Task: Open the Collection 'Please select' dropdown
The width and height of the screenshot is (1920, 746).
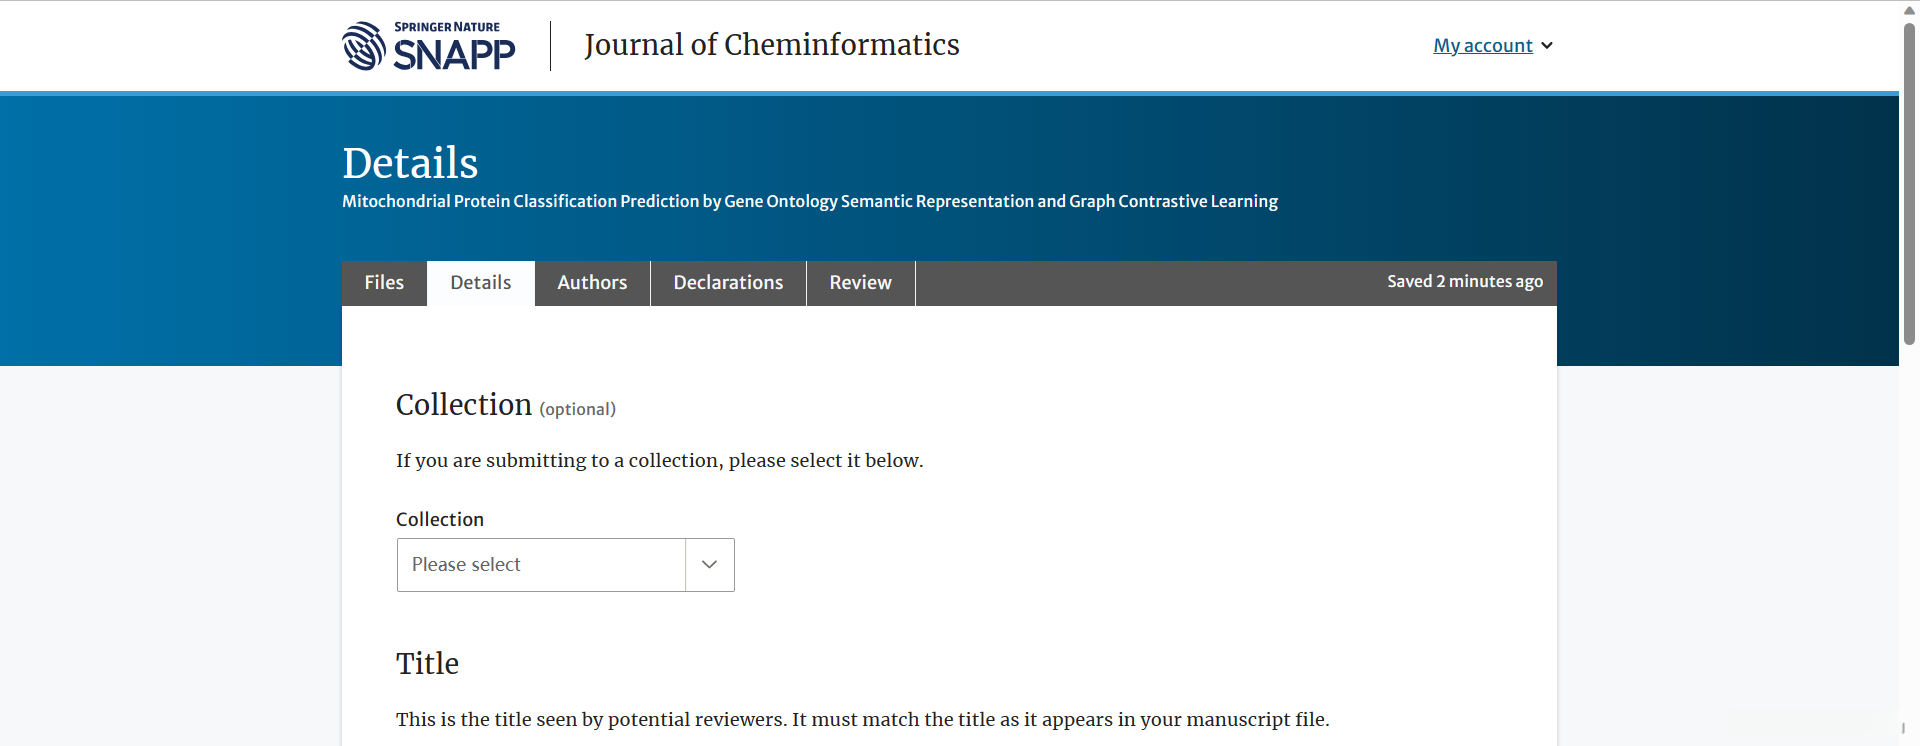Action: coord(541,565)
